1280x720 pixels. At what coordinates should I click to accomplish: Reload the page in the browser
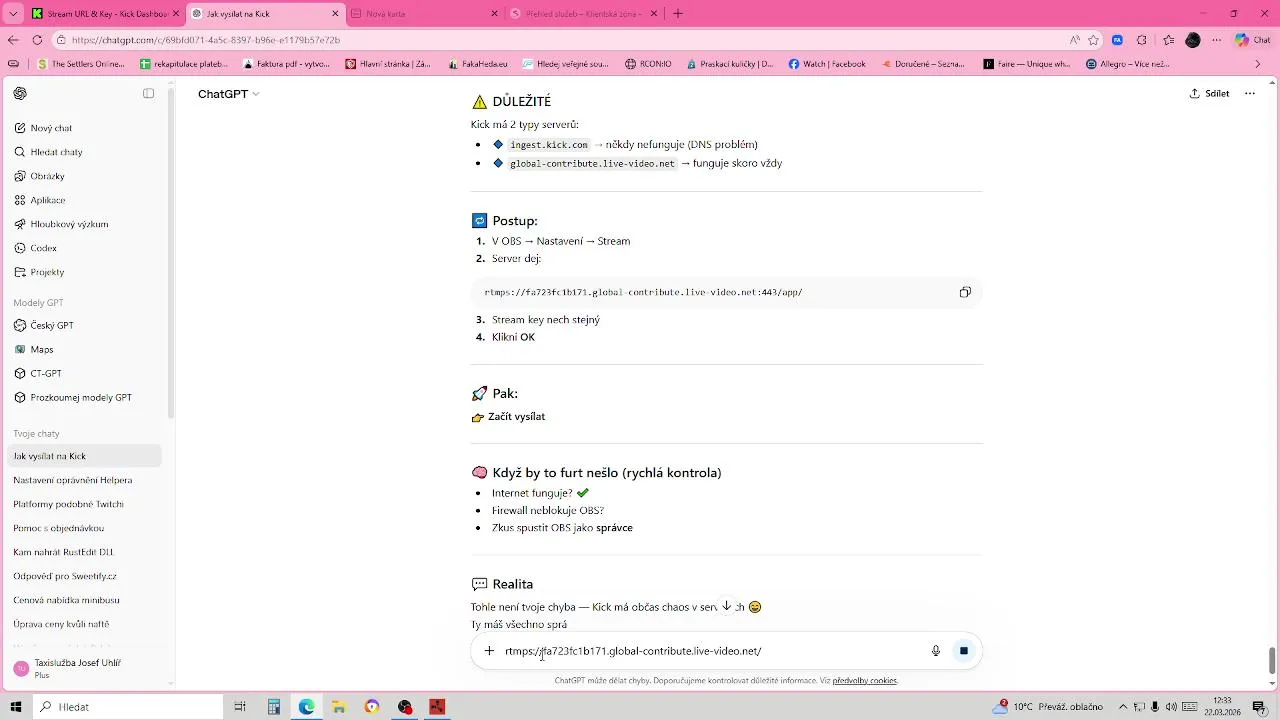pyautogui.click(x=37, y=40)
